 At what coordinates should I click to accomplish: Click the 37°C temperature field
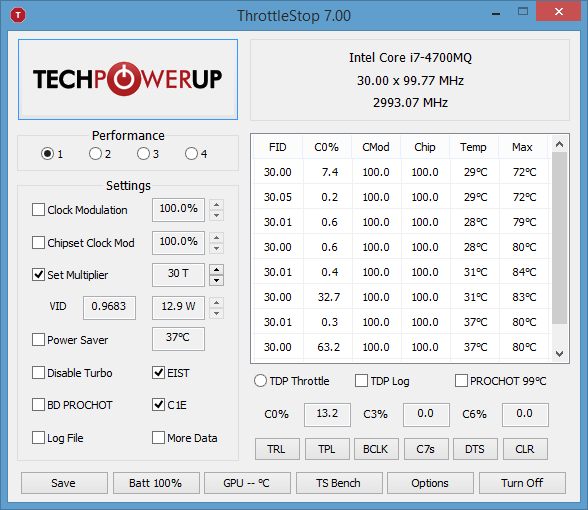[178, 339]
